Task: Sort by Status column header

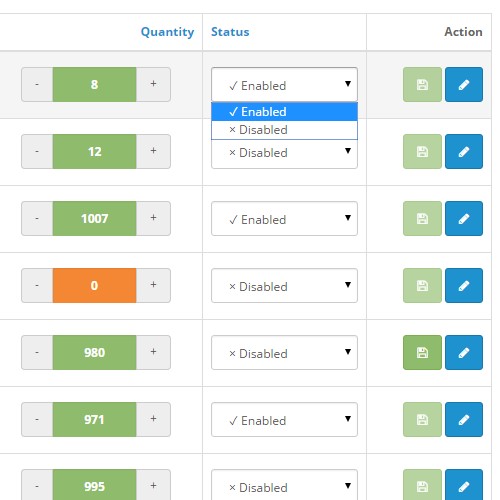Action: (x=230, y=32)
